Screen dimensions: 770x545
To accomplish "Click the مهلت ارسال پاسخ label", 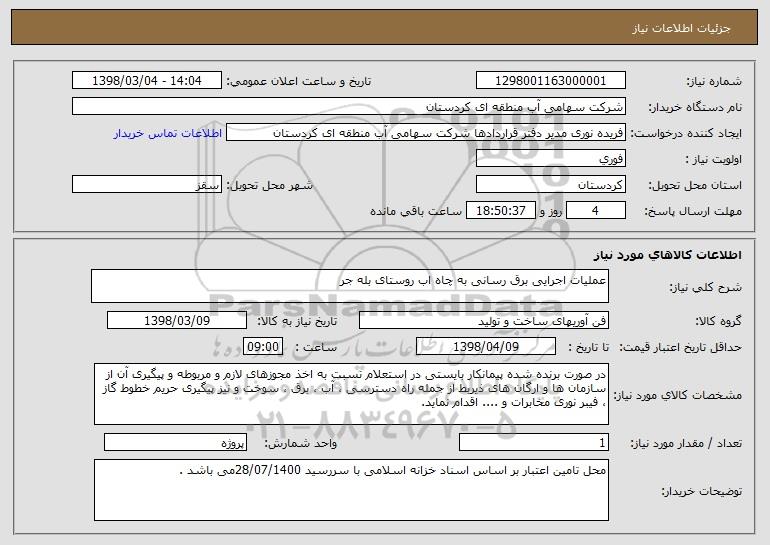I will pyautogui.click(x=693, y=212).
